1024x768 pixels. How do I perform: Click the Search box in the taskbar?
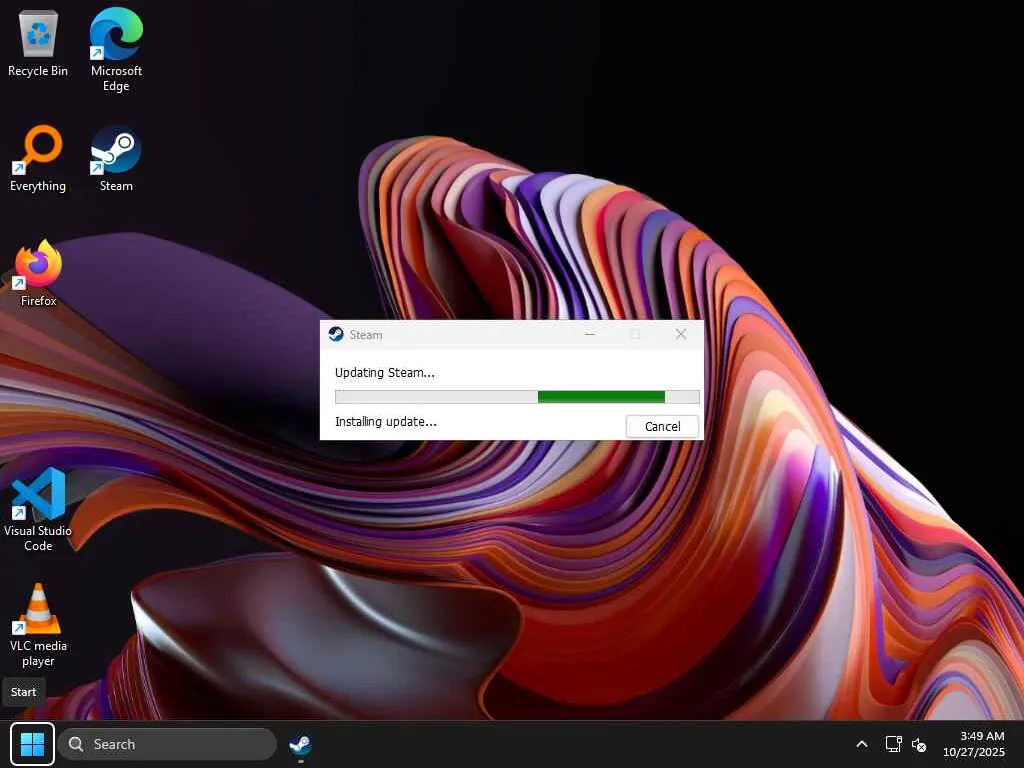tap(167, 744)
